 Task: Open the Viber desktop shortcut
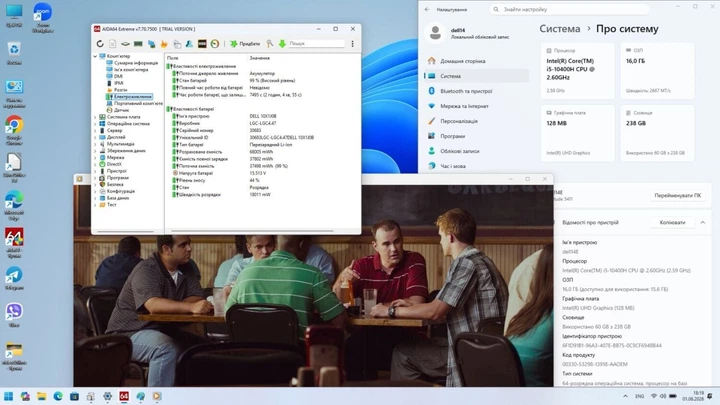point(14,315)
